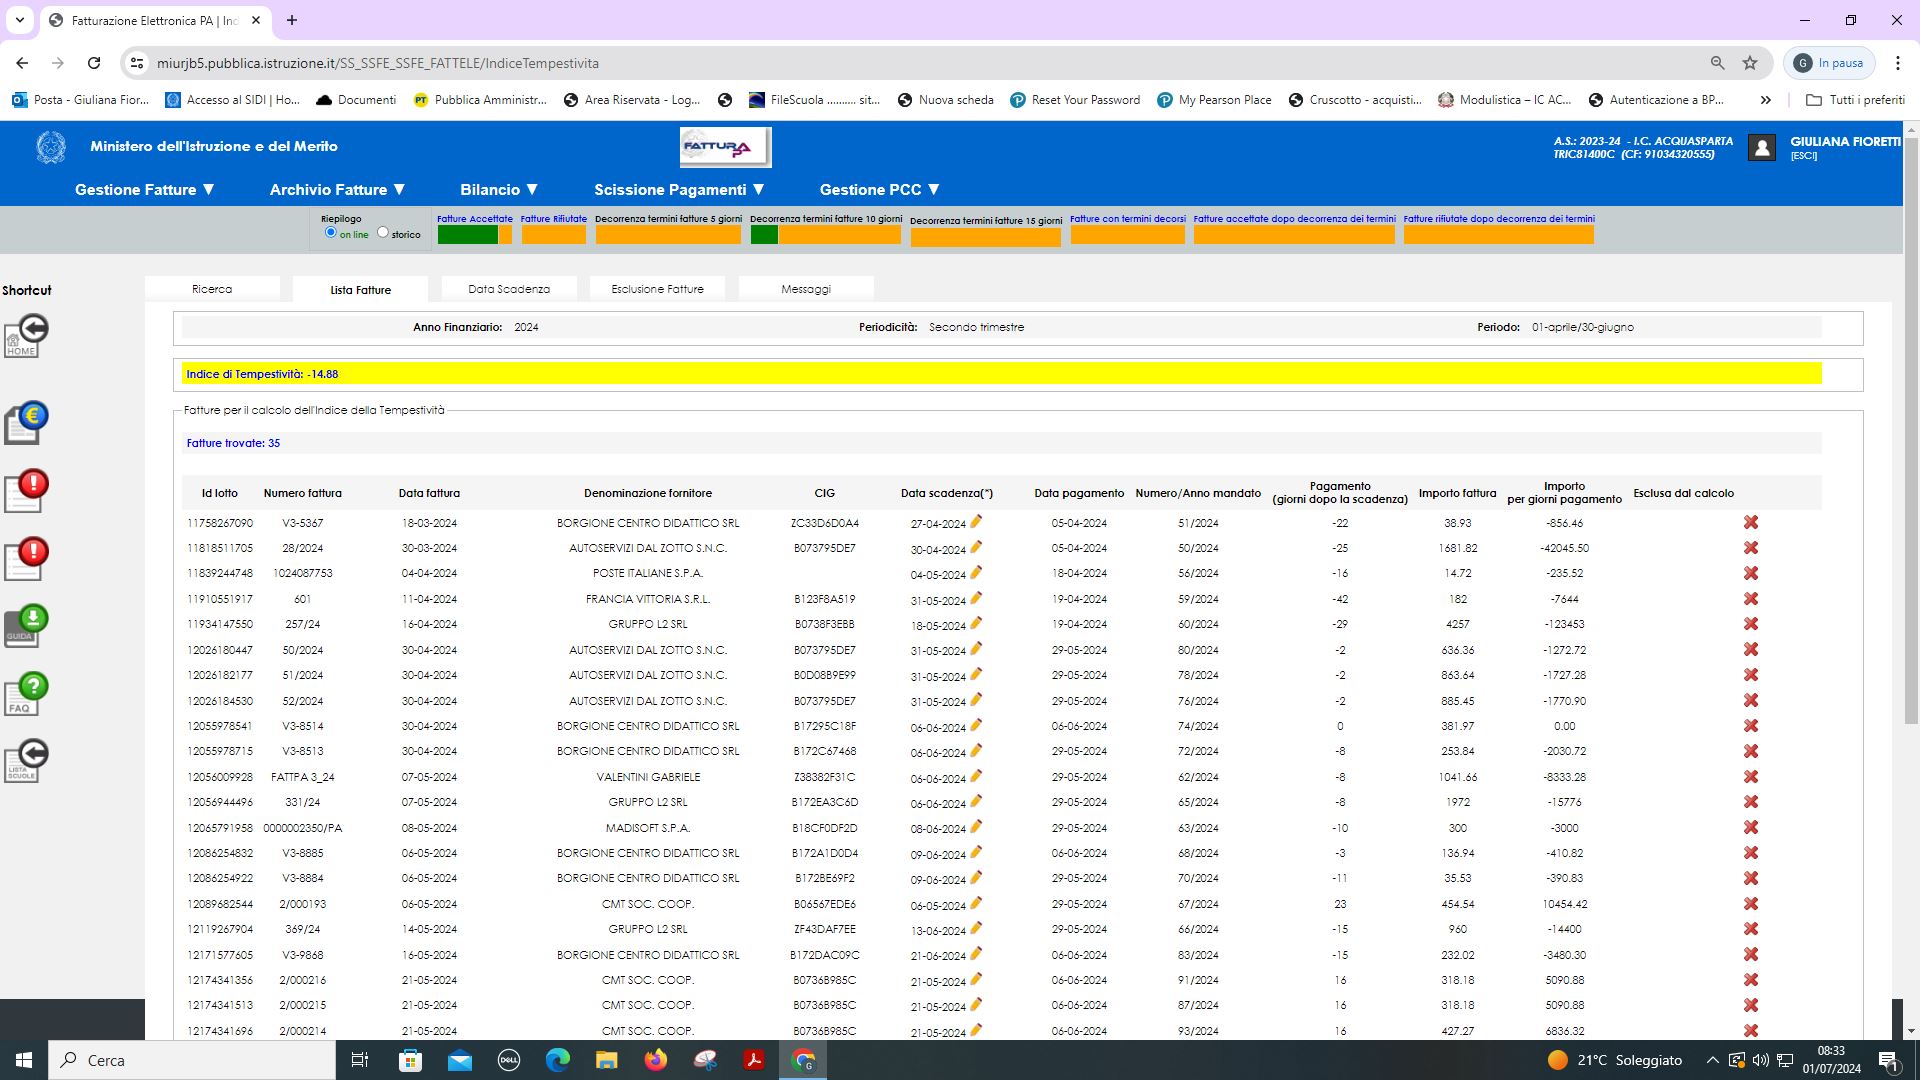1920x1080 pixels.
Task: Switch to the Lista Fatture tab
Action: [361, 290]
